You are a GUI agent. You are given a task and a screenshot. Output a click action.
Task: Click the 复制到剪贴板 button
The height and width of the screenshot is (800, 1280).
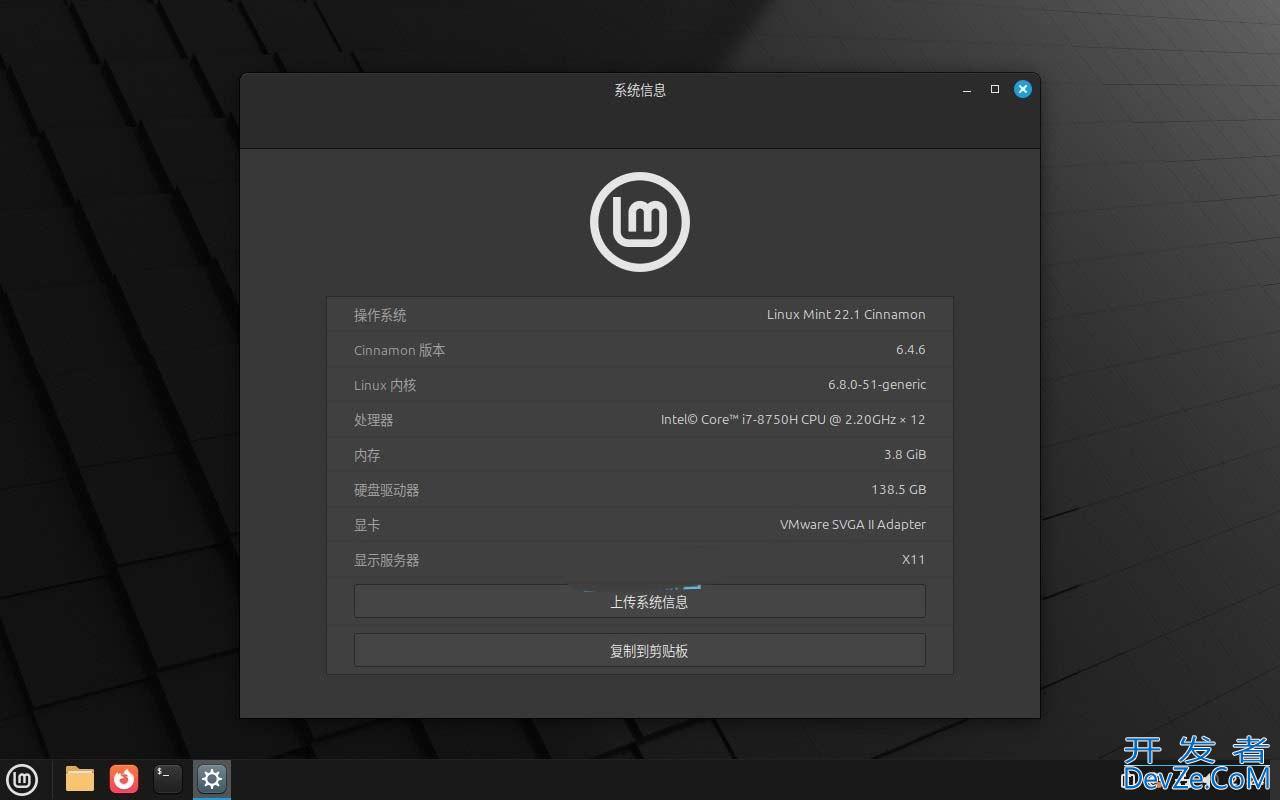click(640, 650)
